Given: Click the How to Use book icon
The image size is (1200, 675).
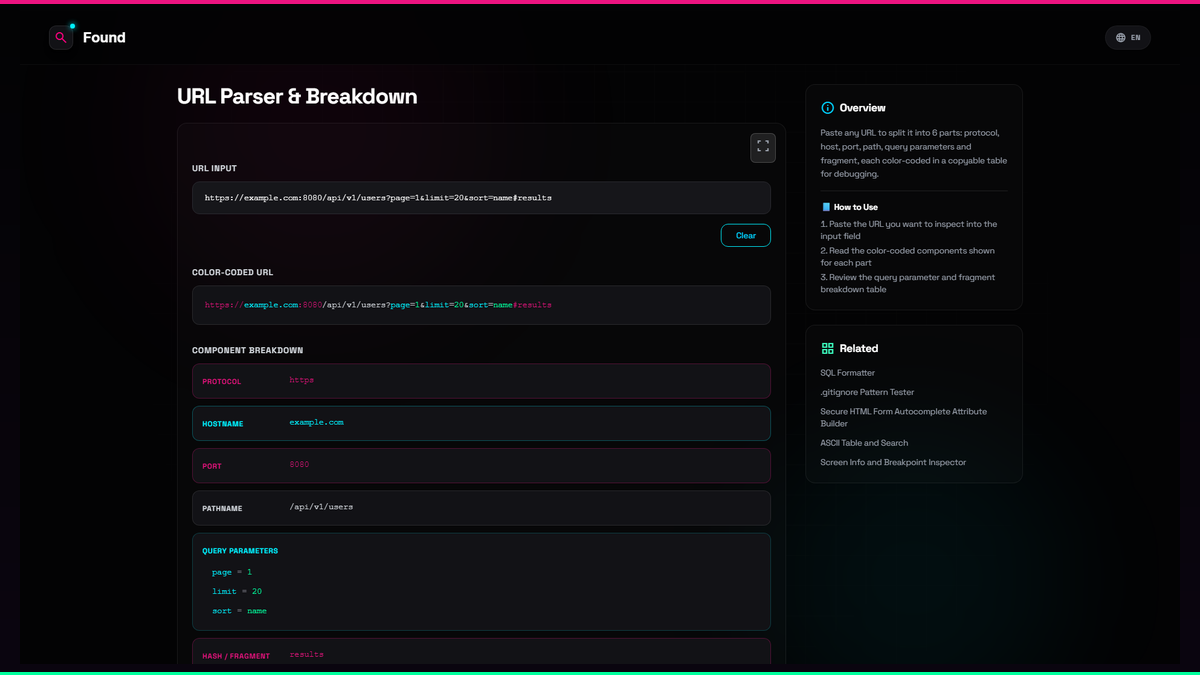Looking at the screenshot, I should click(x=826, y=207).
